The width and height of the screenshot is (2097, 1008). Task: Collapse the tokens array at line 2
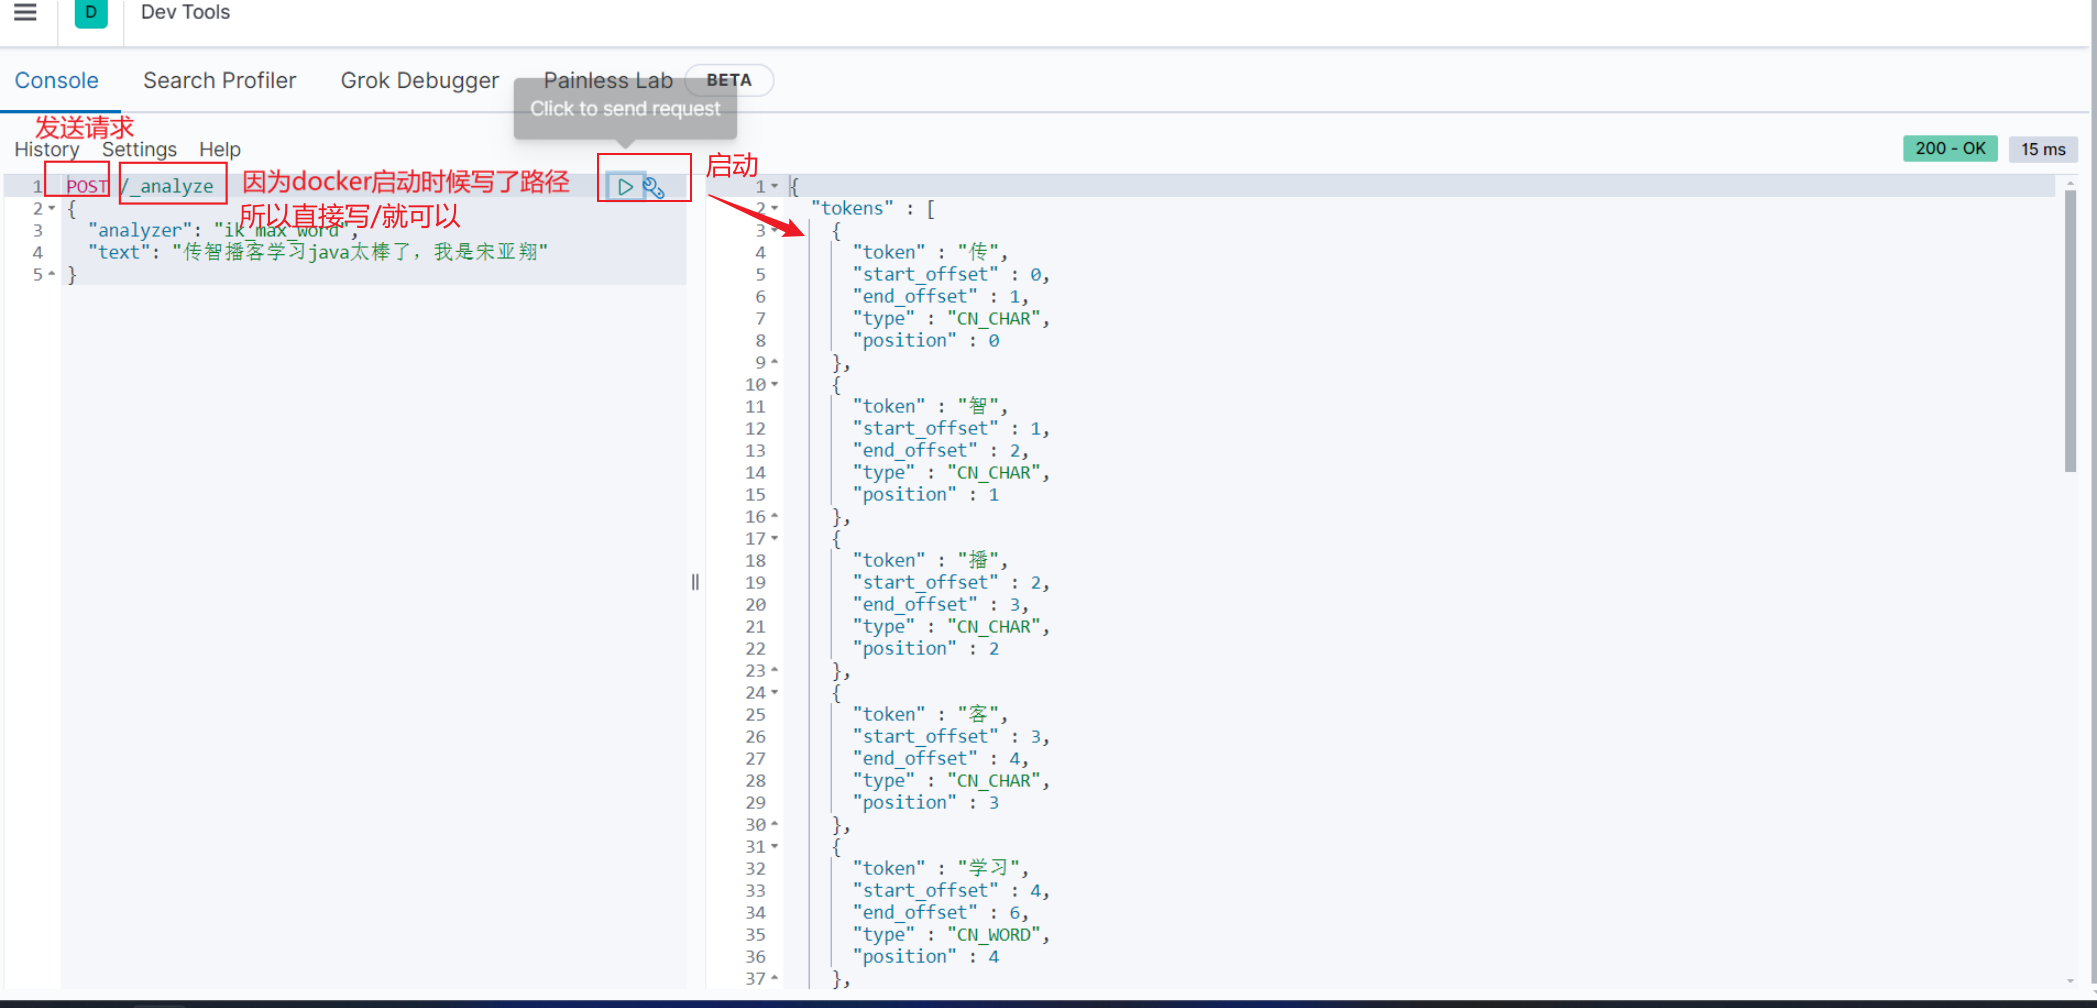[x=774, y=209]
